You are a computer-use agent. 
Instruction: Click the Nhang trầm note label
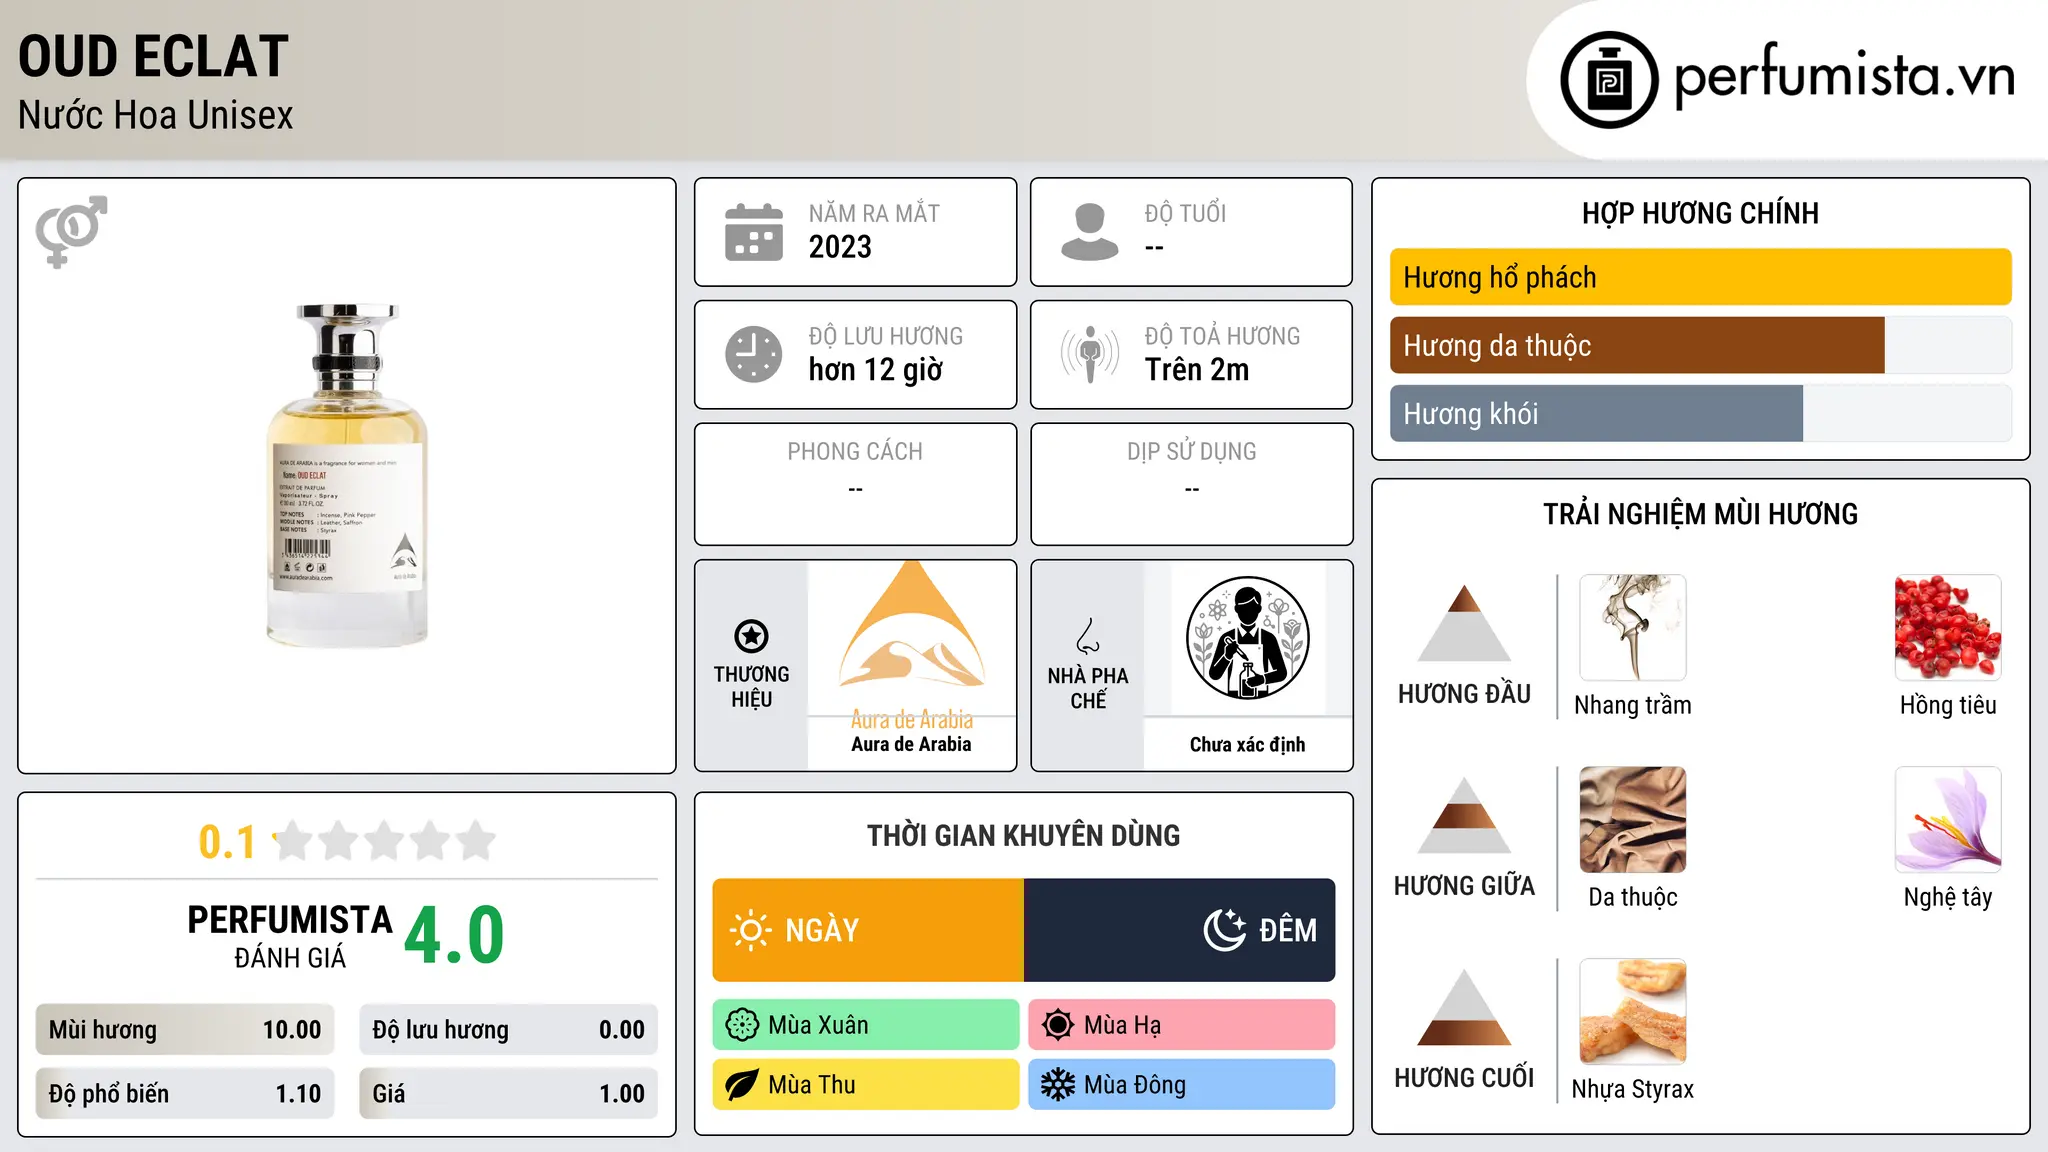(x=1633, y=705)
